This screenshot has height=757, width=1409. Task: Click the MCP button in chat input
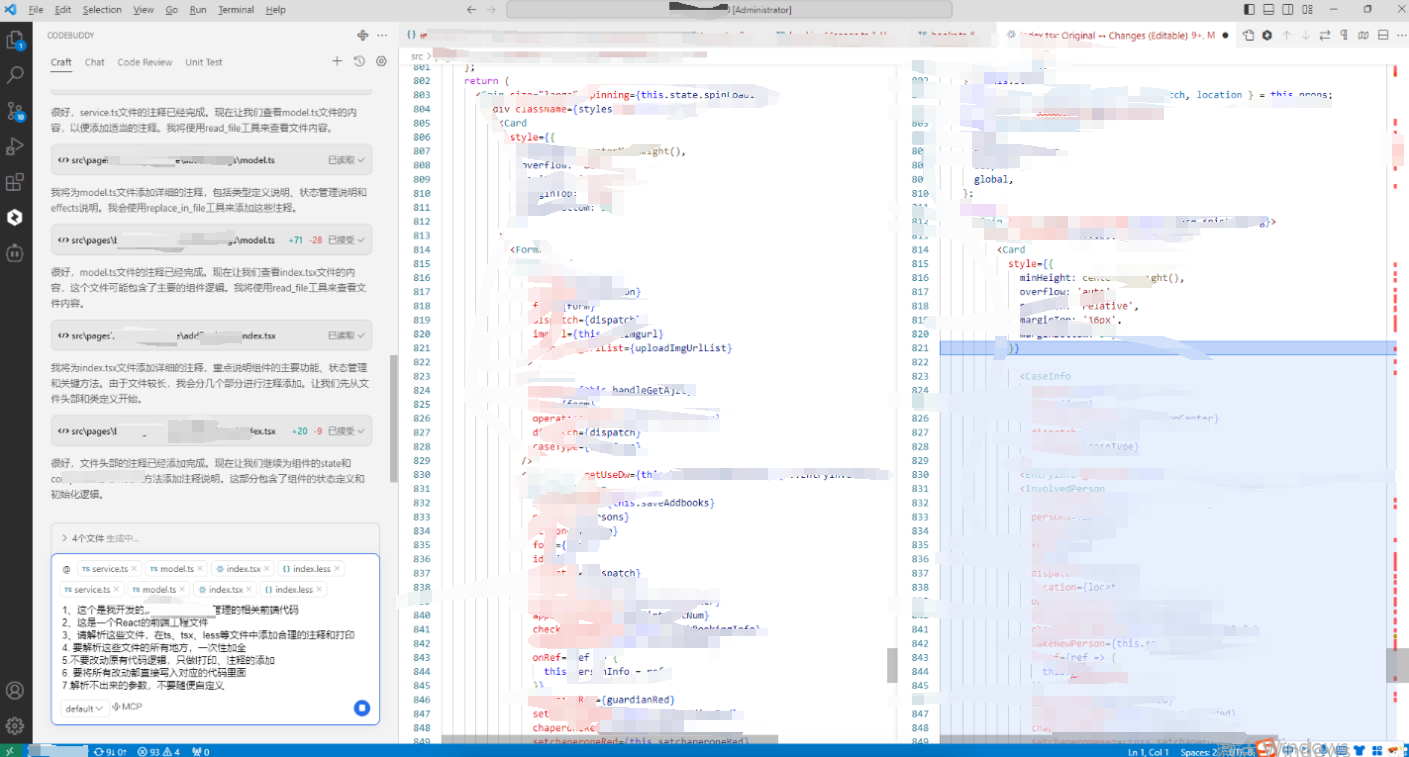pyautogui.click(x=127, y=708)
